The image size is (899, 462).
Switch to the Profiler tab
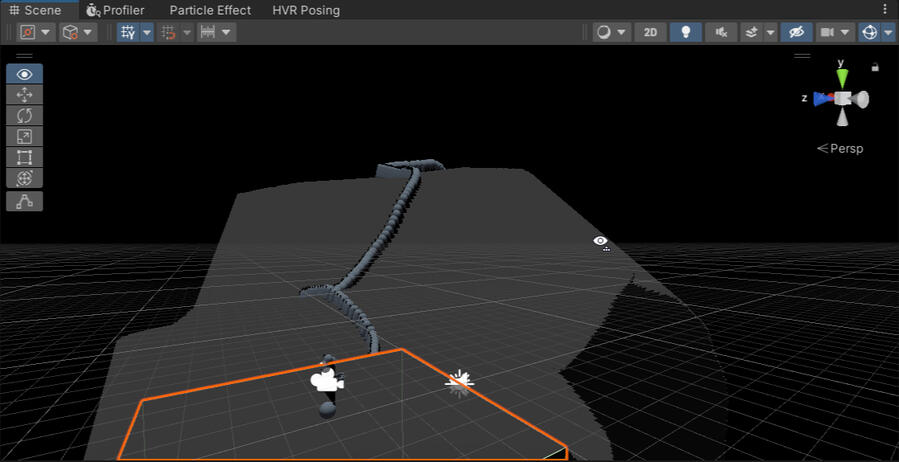[x=115, y=10]
